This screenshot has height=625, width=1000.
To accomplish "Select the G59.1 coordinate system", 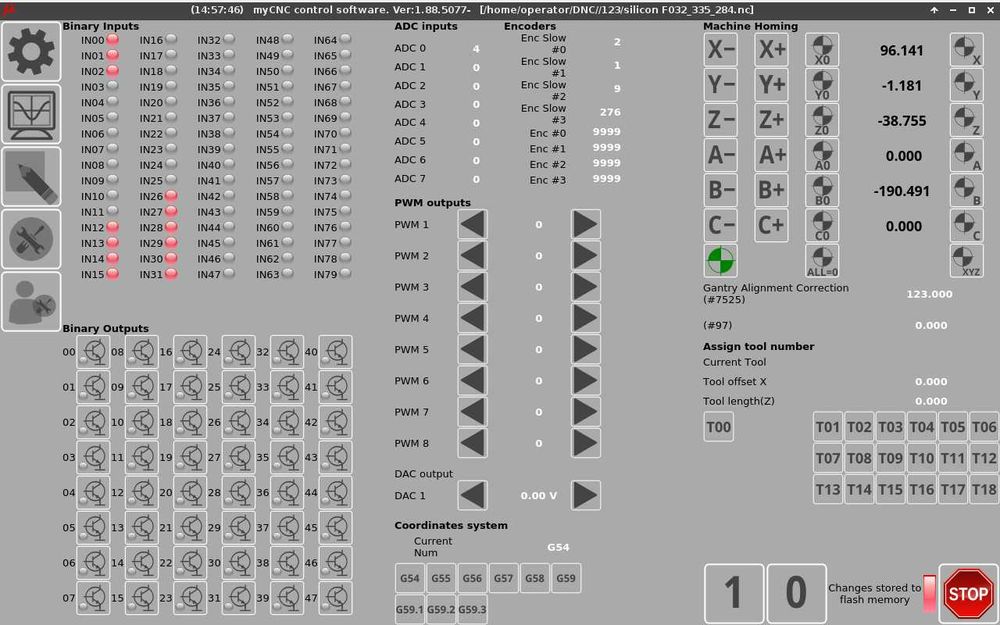I will (x=409, y=609).
